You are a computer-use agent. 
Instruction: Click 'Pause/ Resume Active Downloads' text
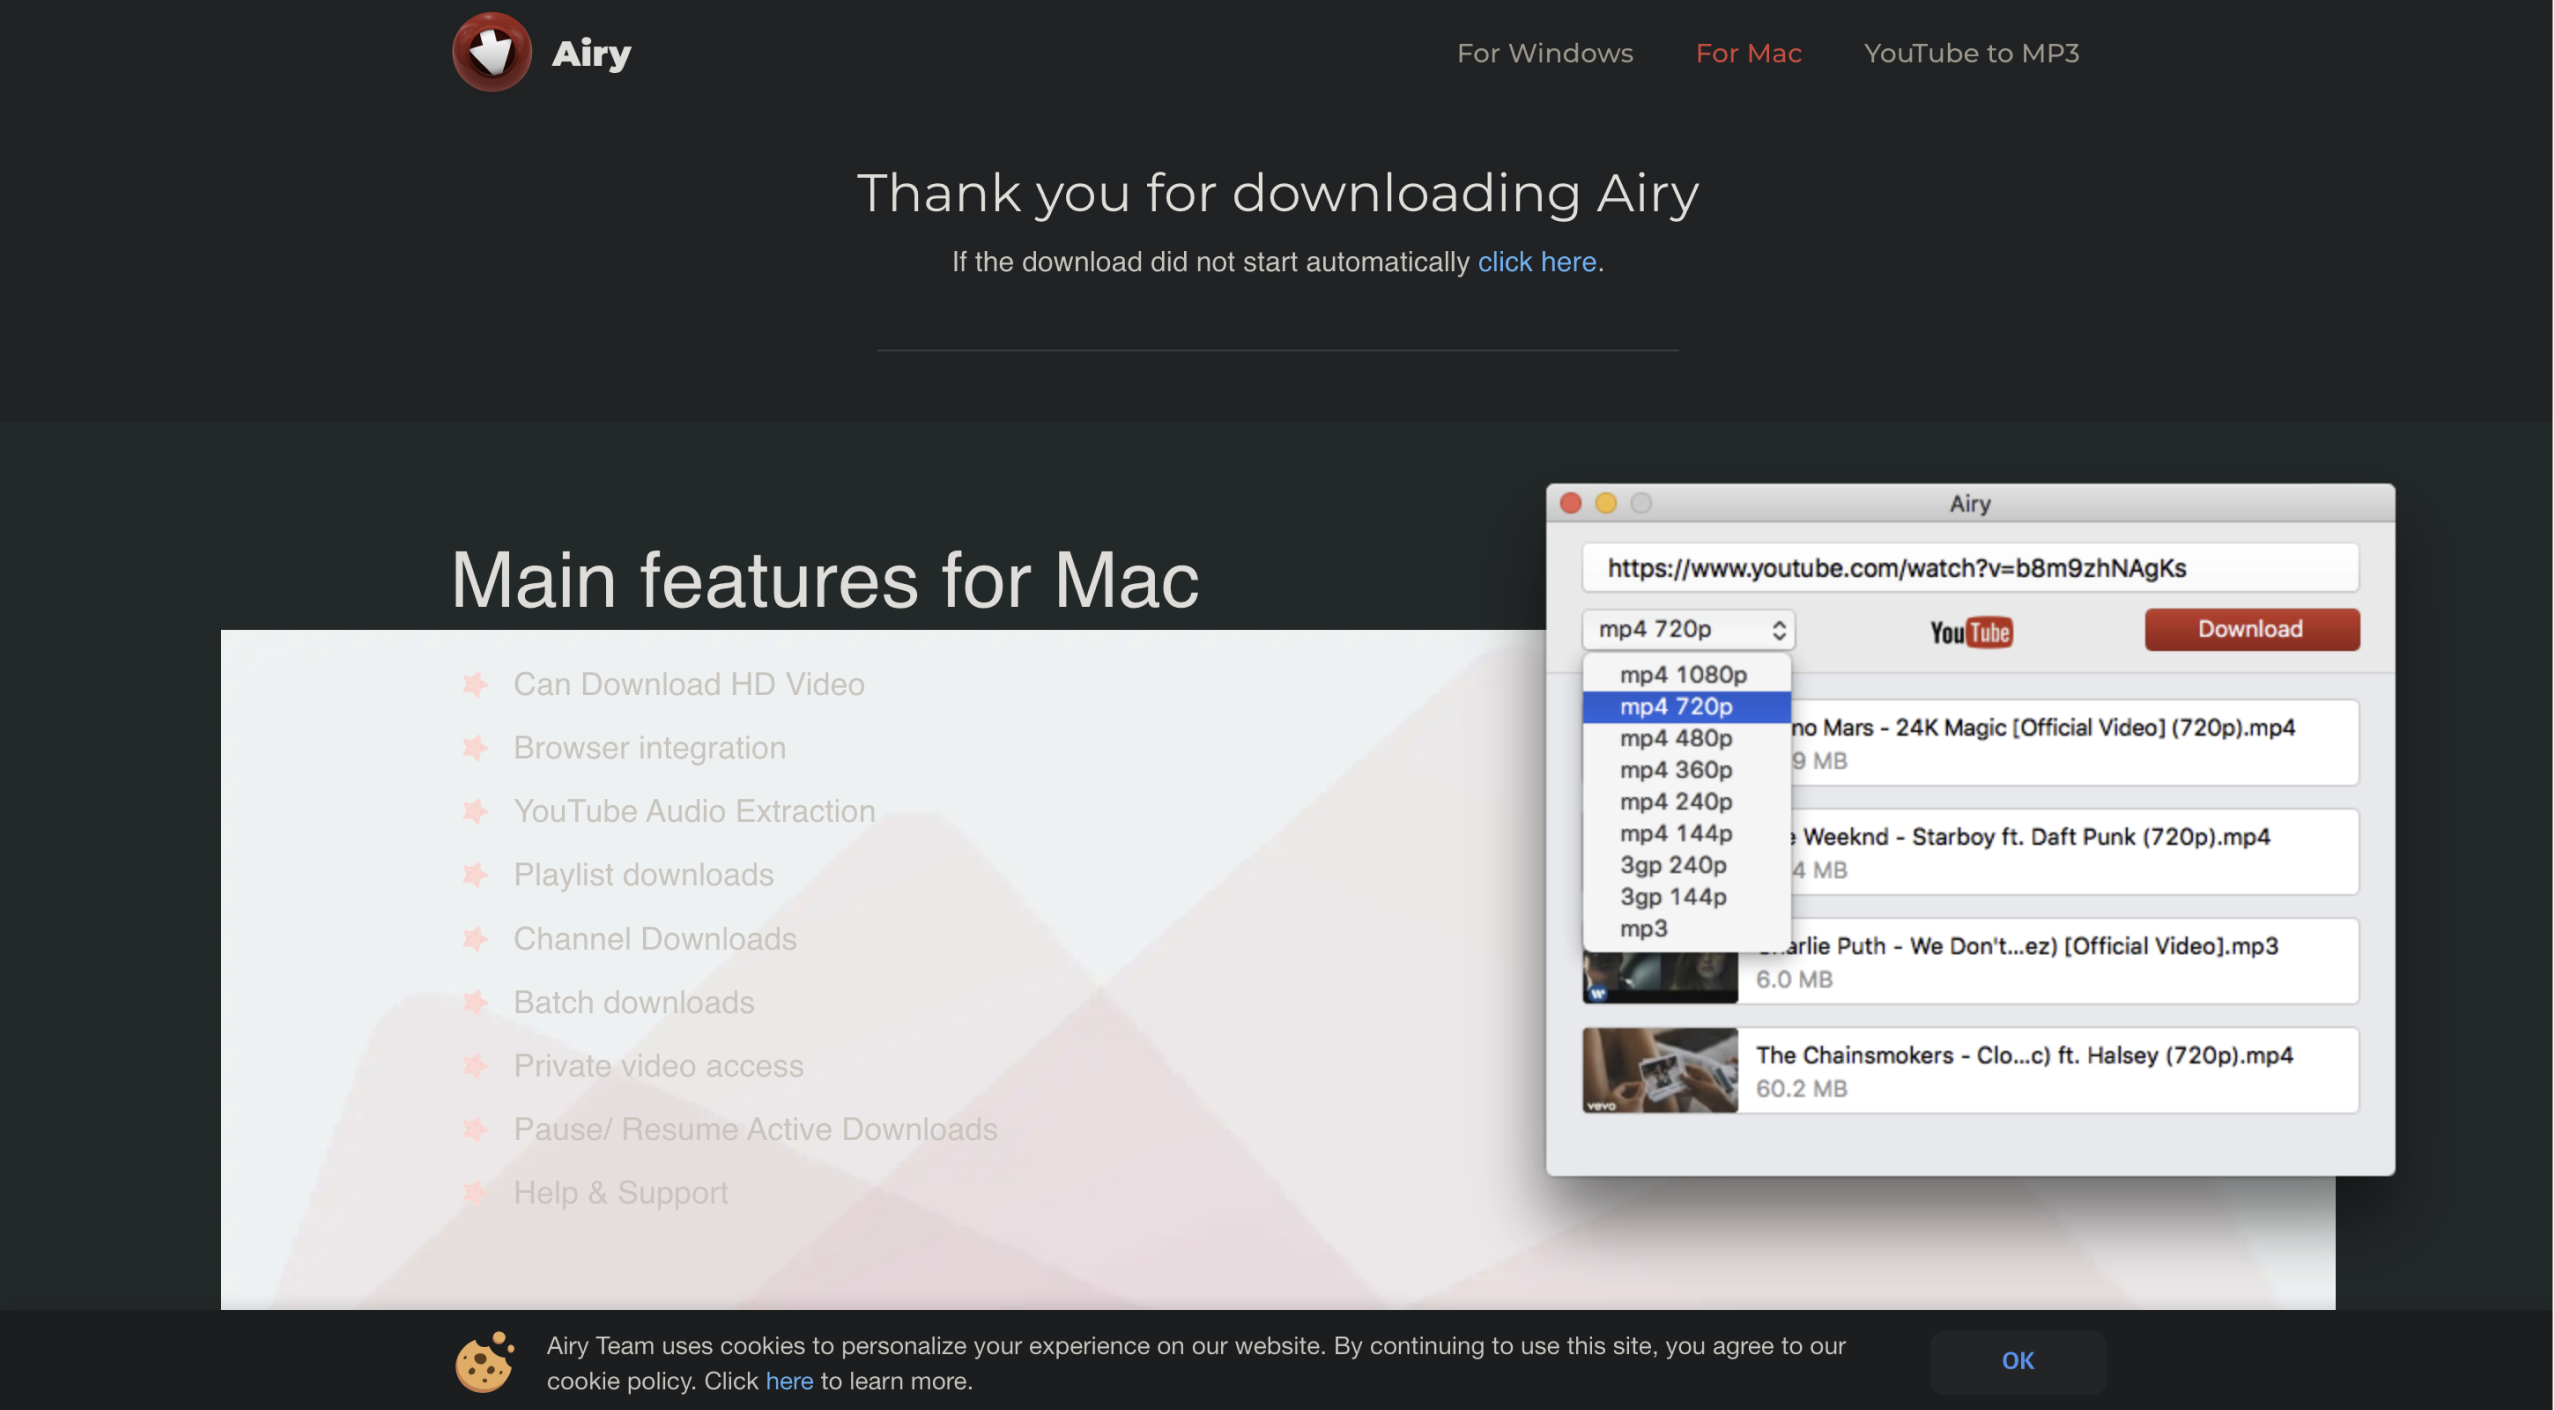point(755,1129)
